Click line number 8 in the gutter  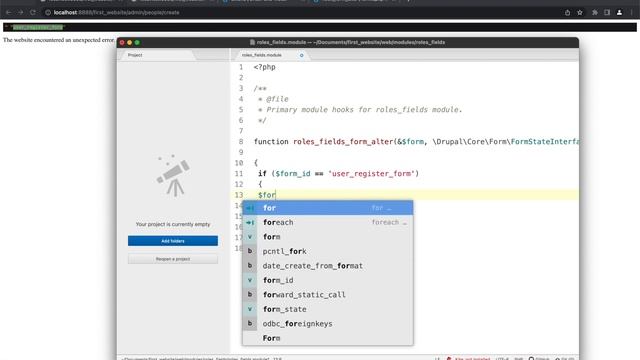tap(241, 142)
